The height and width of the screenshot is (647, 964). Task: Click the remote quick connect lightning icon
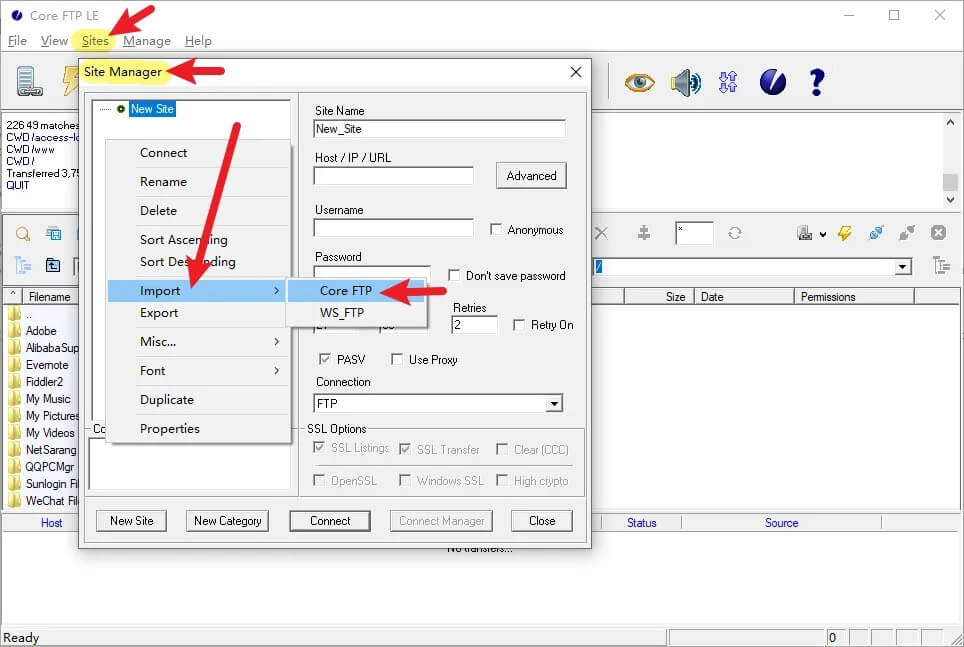click(x=845, y=233)
